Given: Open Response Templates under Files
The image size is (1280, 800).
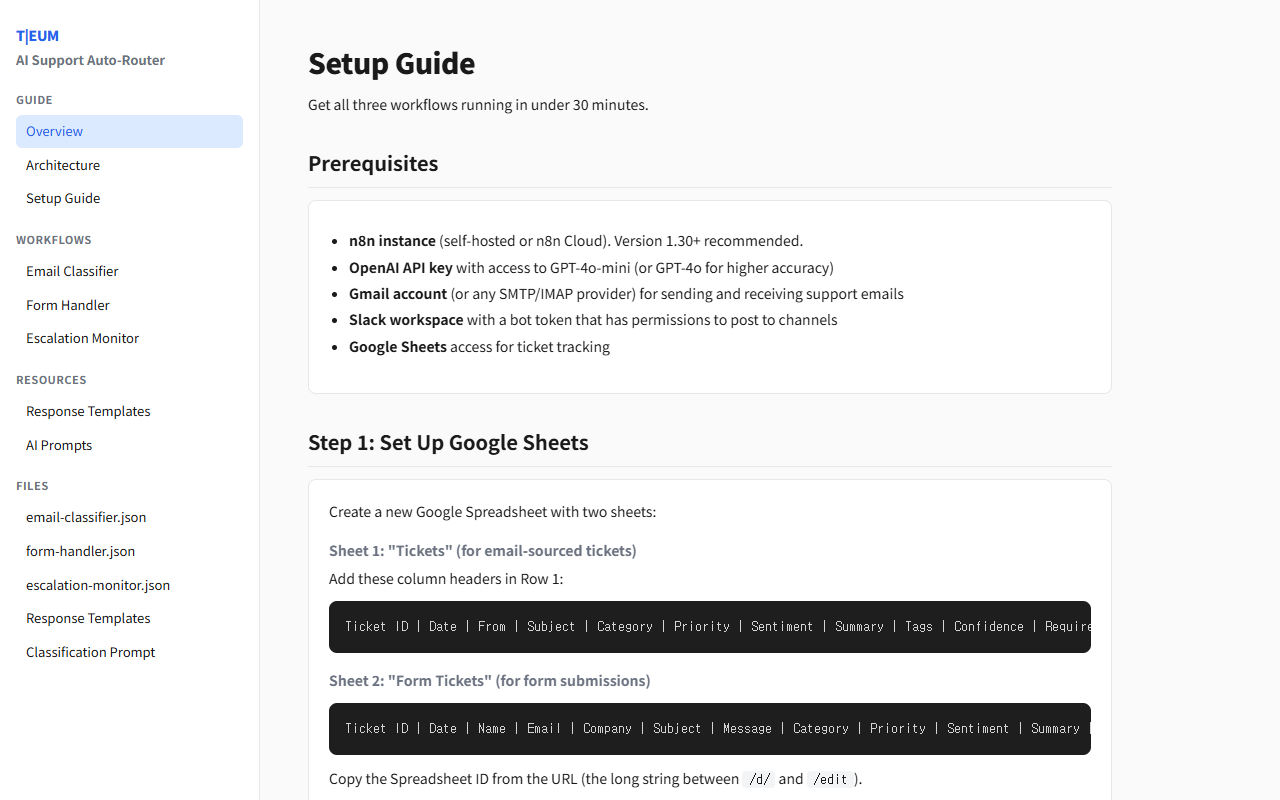Looking at the screenshot, I should click(88, 618).
